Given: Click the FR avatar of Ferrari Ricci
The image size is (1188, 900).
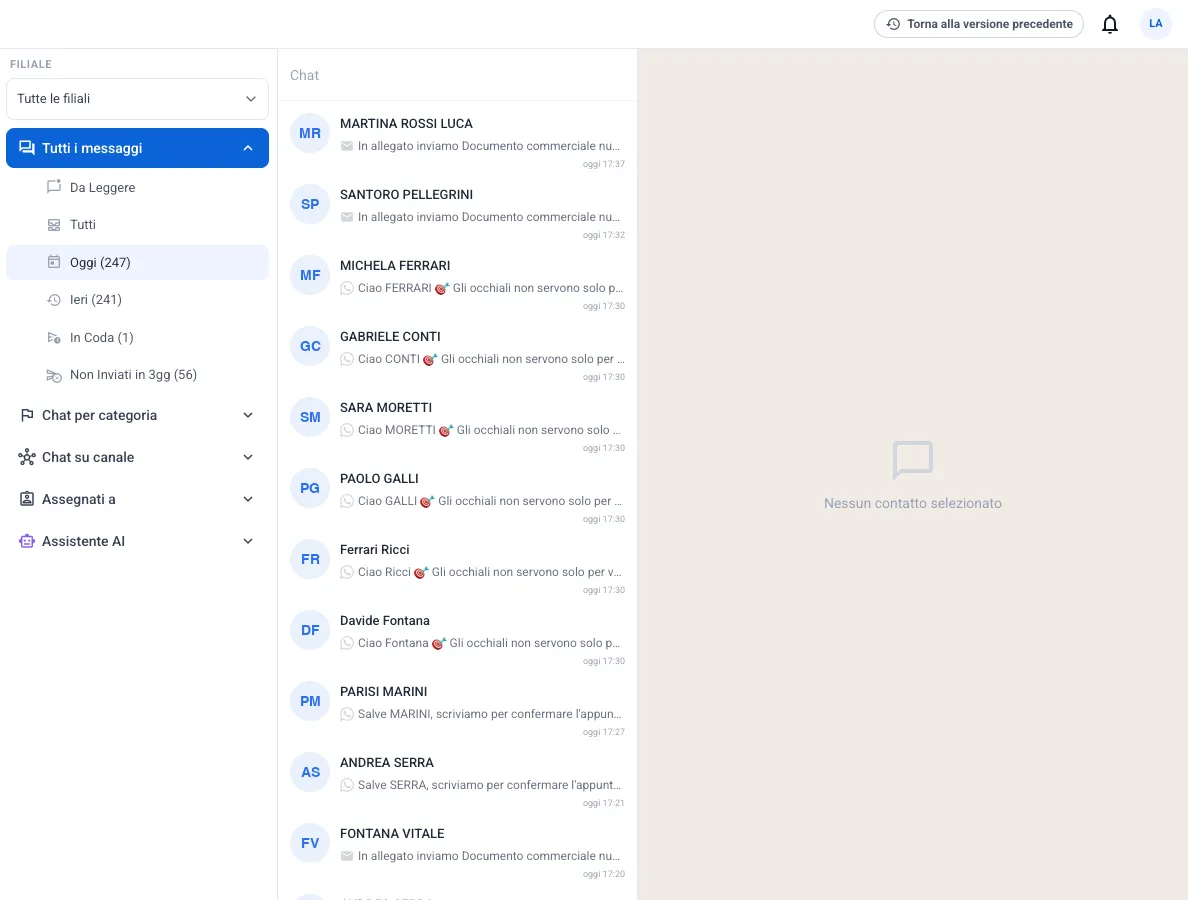Looking at the screenshot, I should click(x=310, y=559).
